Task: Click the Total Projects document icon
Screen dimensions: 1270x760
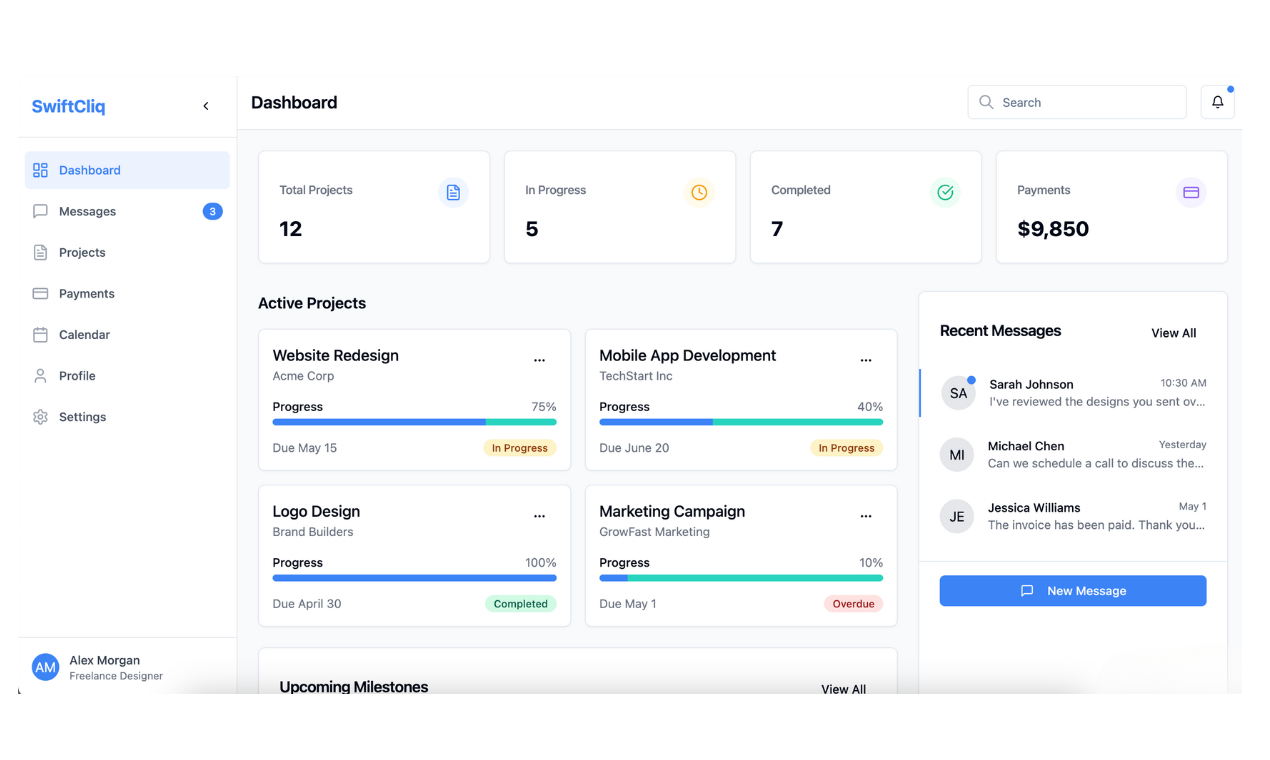Action: point(453,192)
